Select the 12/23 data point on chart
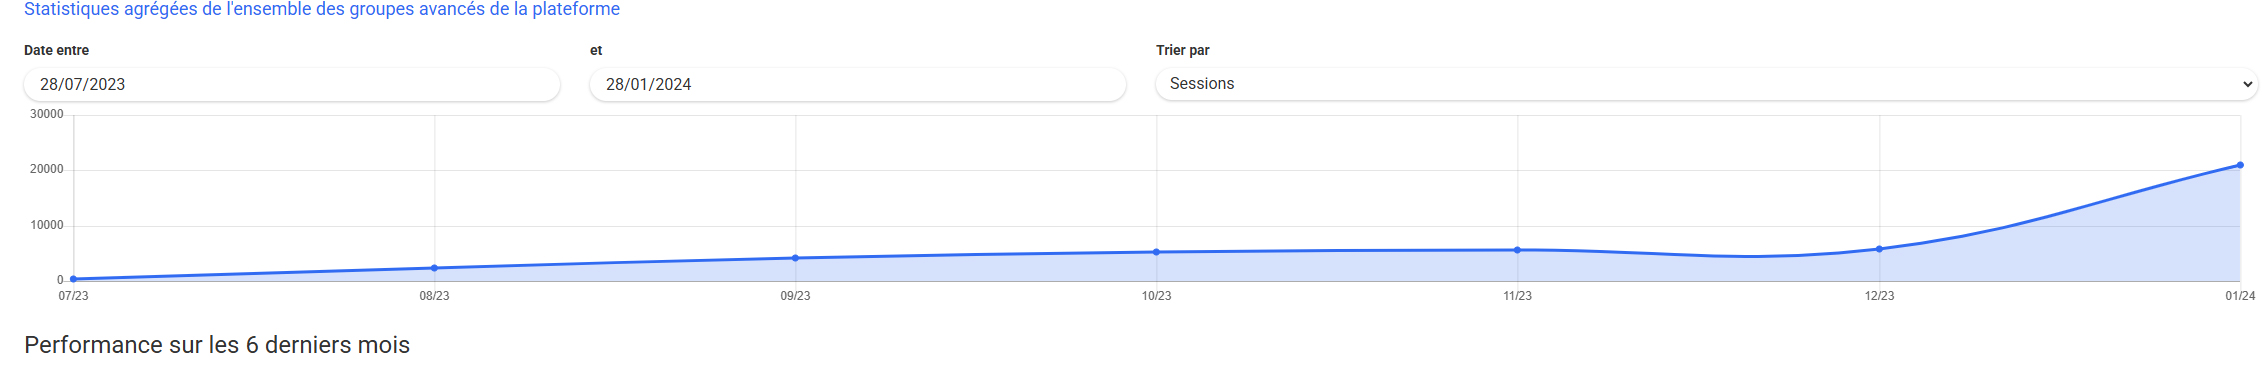The width and height of the screenshot is (2262, 367). click(x=1879, y=249)
